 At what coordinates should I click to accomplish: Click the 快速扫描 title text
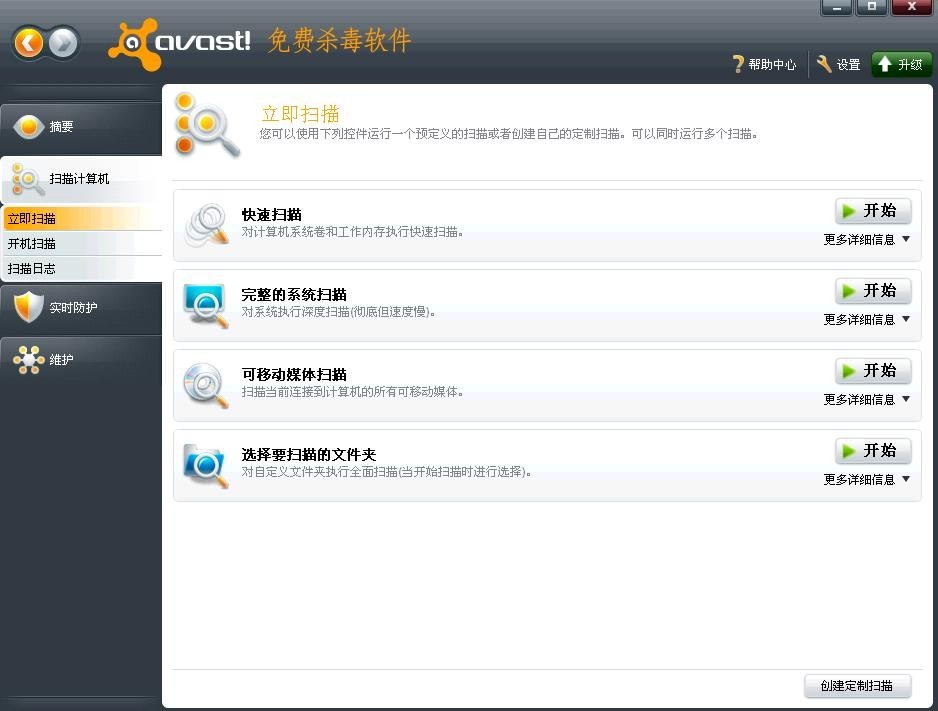pyautogui.click(x=272, y=215)
